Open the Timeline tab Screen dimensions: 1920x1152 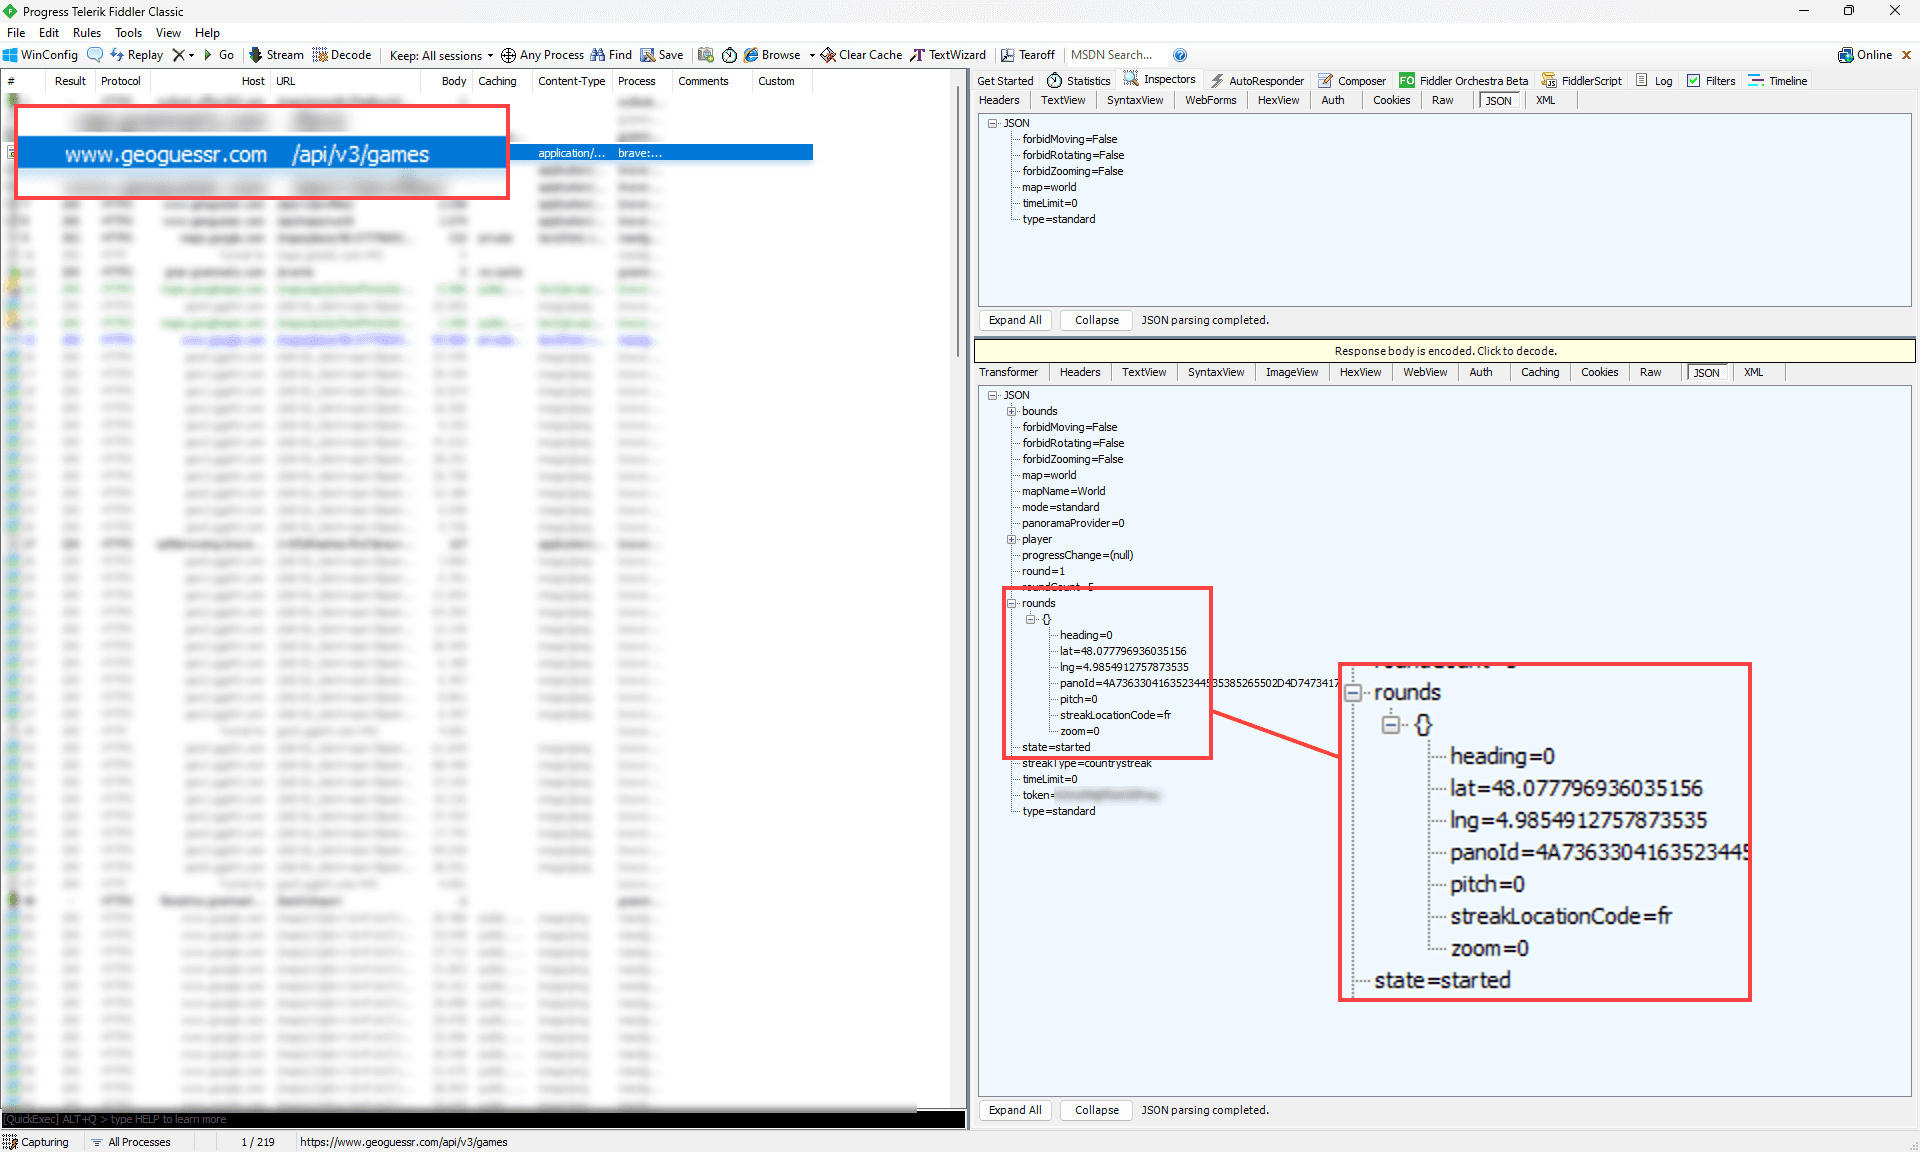(1778, 81)
